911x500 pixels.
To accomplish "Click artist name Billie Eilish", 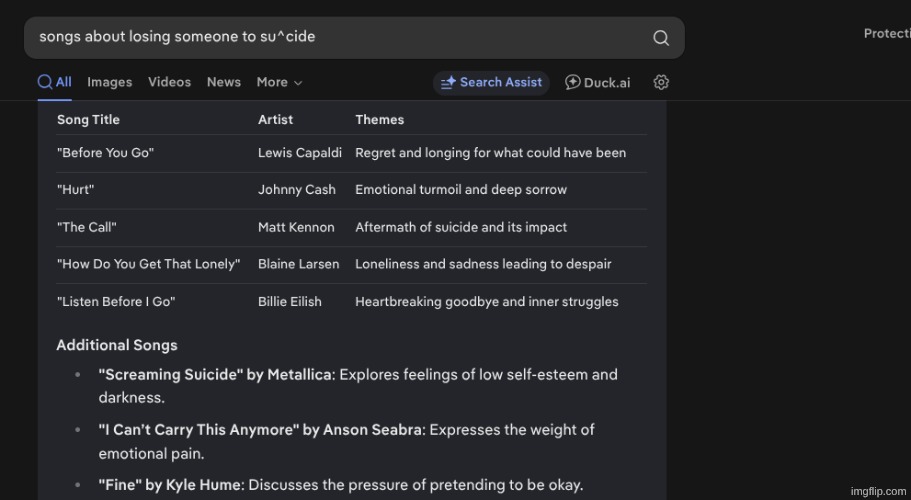I will pyautogui.click(x=289, y=301).
